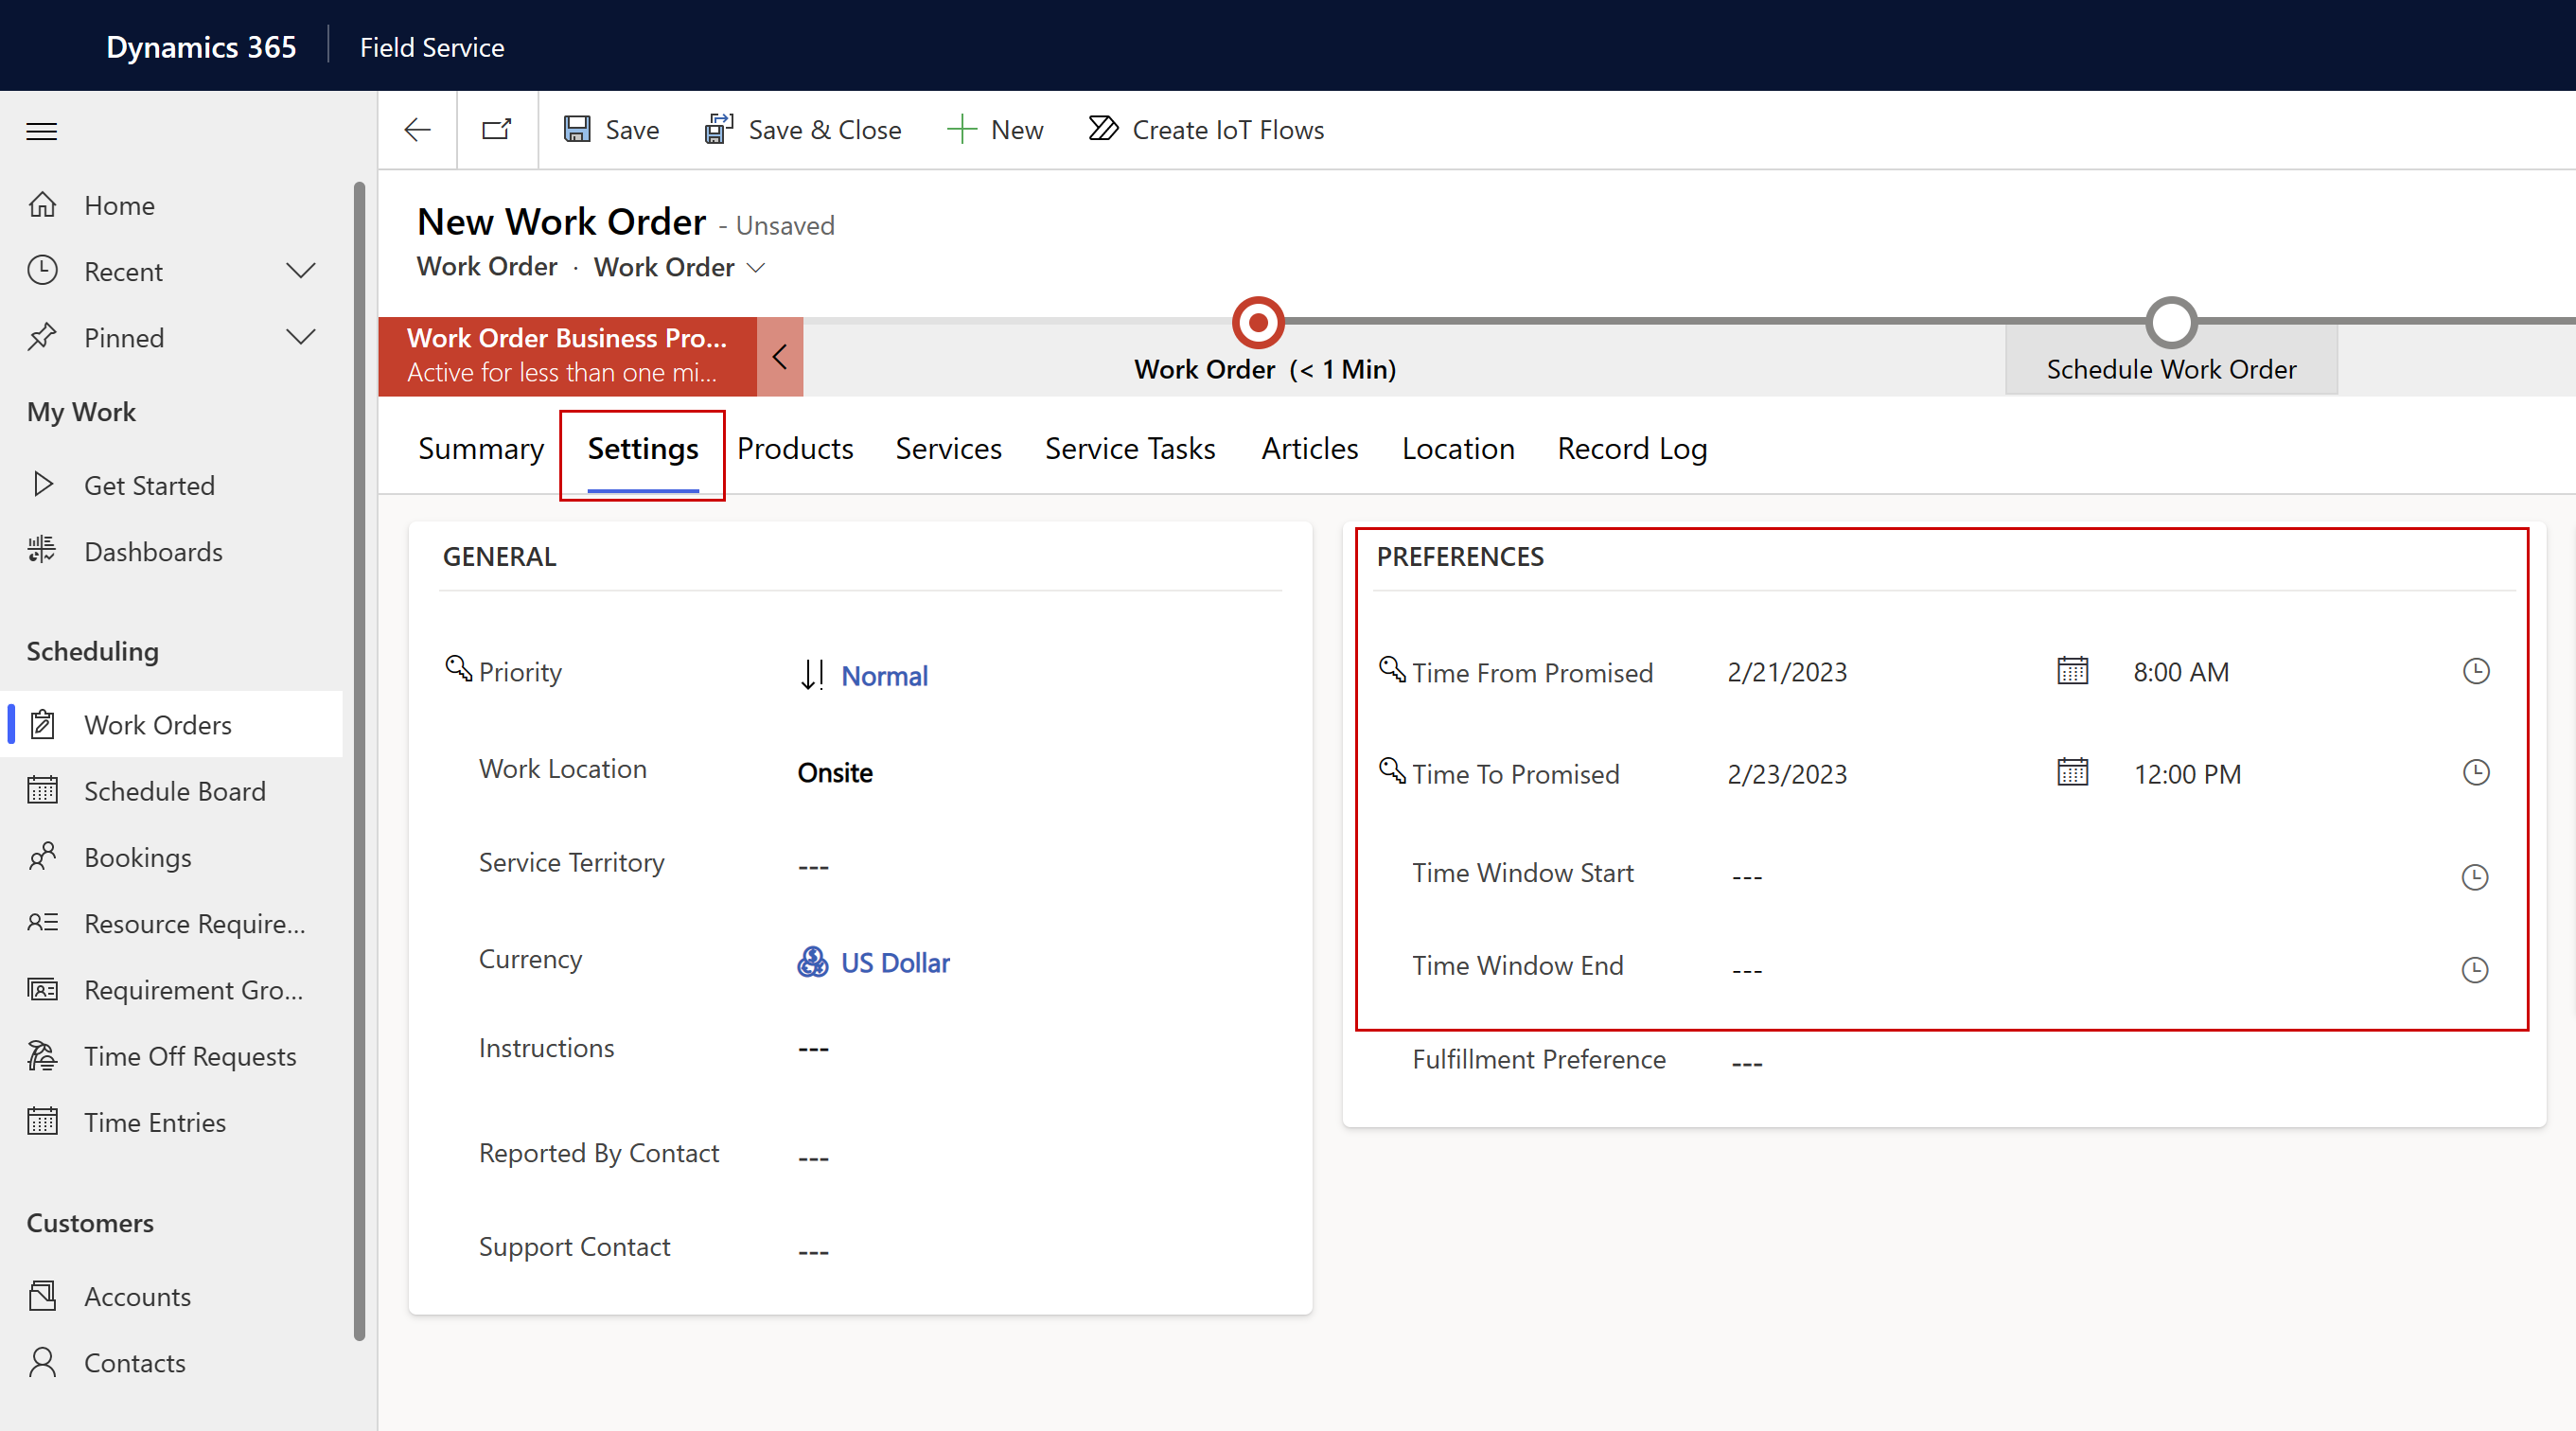Click the Time To Promised clock icon
The image size is (2576, 1431).
[x=2476, y=772]
